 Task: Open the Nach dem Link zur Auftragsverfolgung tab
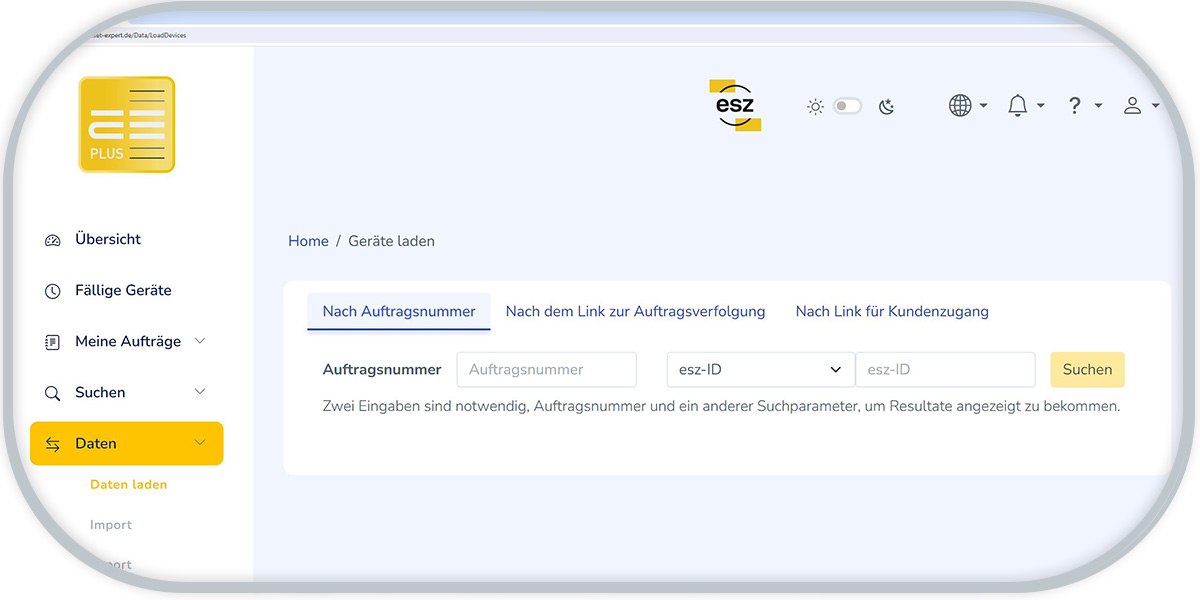[635, 311]
